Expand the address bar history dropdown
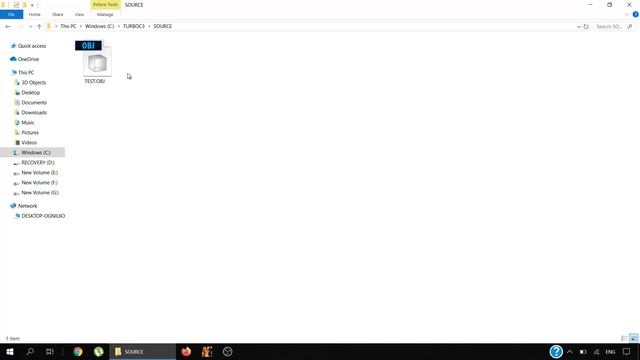Screen dimensions: 640x360 [x=579, y=27]
